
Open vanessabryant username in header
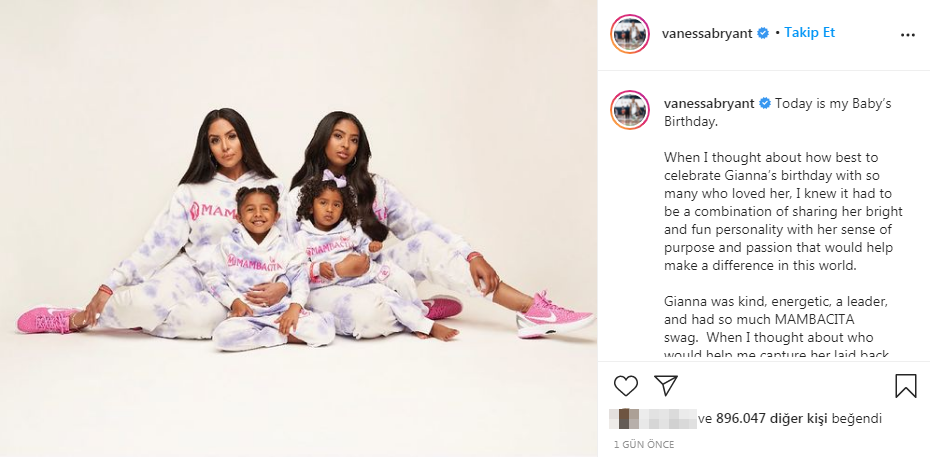707,33
